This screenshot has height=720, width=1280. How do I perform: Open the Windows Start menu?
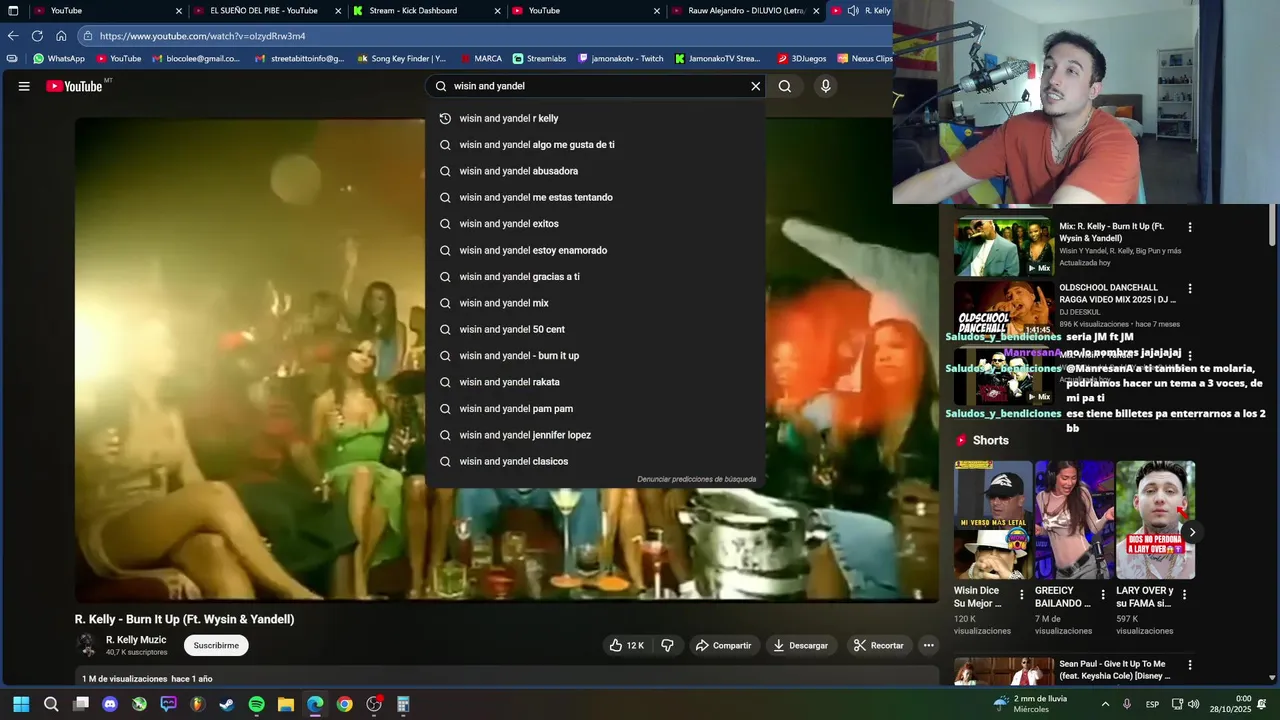click(x=21, y=704)
